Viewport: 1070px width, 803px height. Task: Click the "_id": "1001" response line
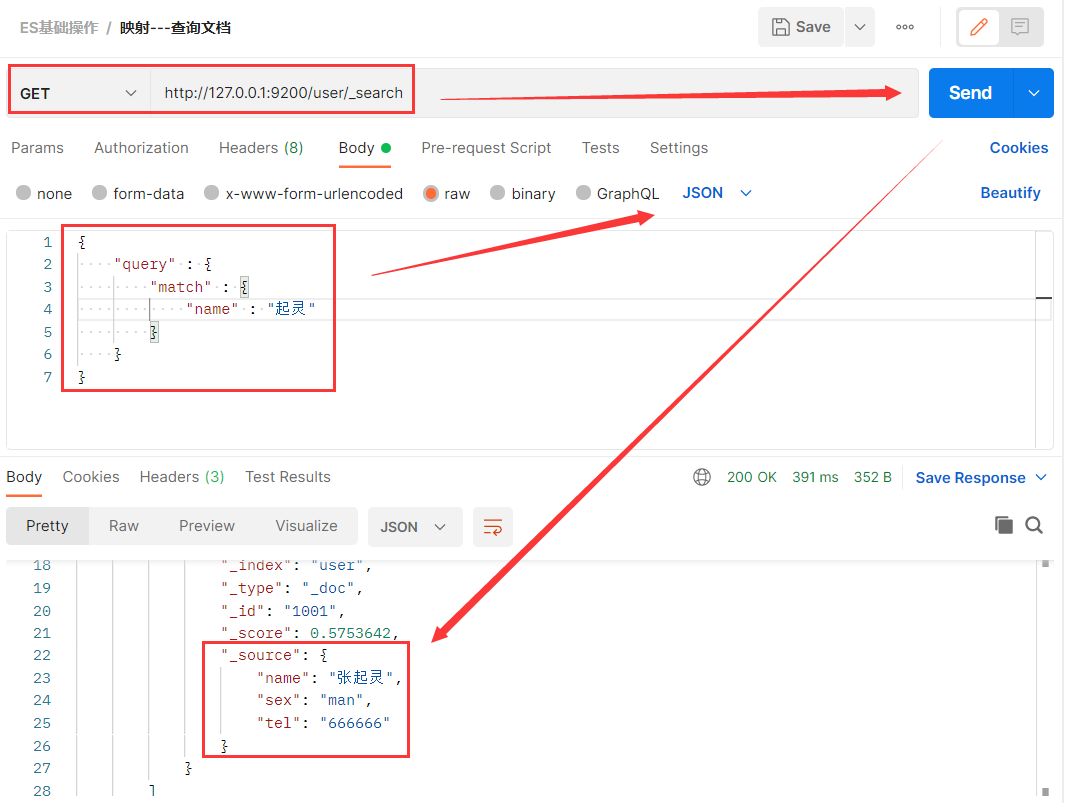coord(283,611)
